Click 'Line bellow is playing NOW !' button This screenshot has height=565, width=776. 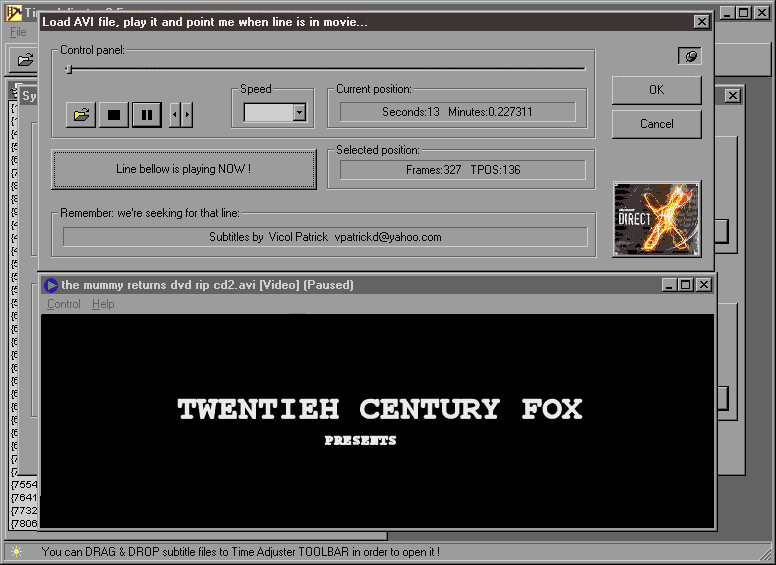point(184,169)
